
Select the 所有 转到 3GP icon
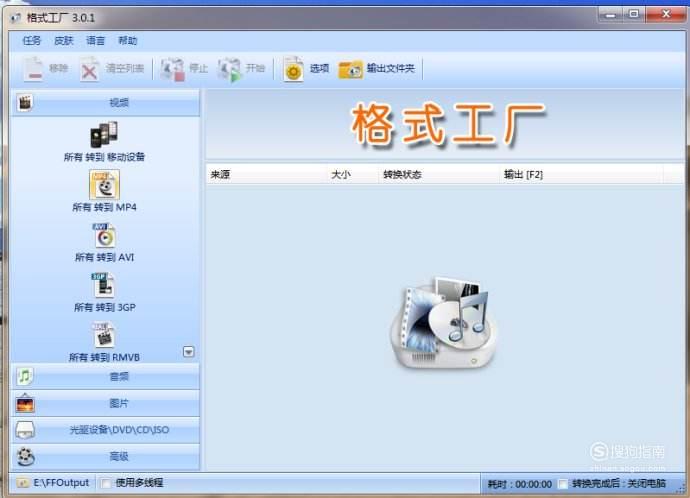(x=103, y=286)
